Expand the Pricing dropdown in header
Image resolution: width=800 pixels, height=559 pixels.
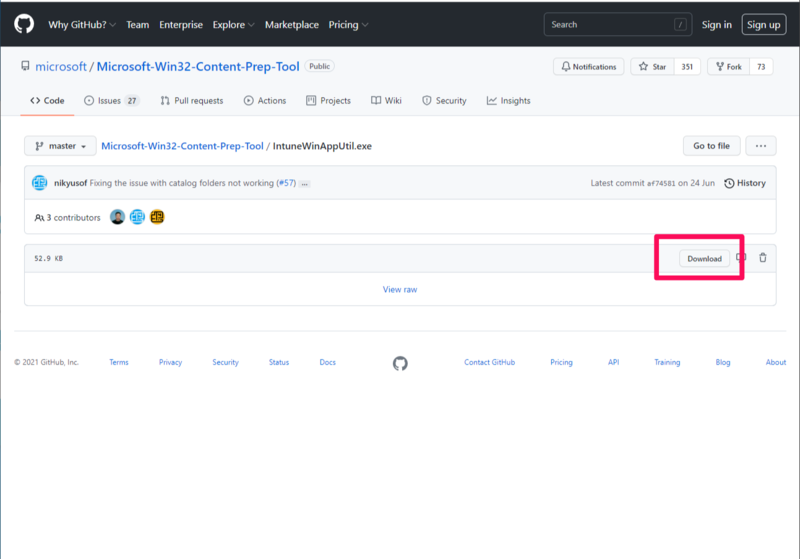(348, 24)
